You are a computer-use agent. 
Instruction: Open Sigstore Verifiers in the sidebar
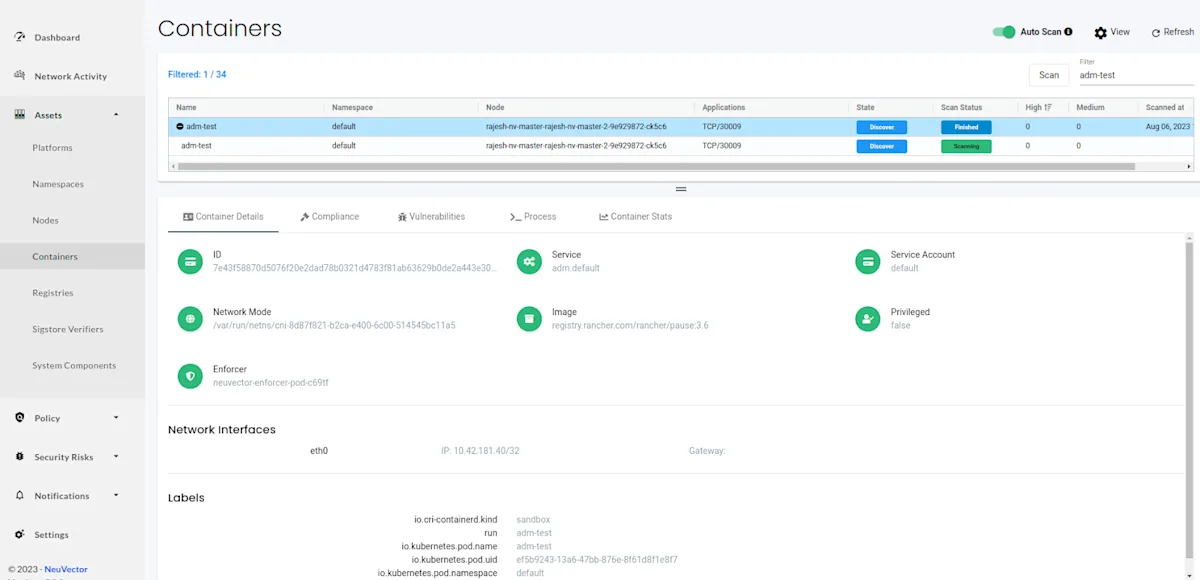point(67,329)
